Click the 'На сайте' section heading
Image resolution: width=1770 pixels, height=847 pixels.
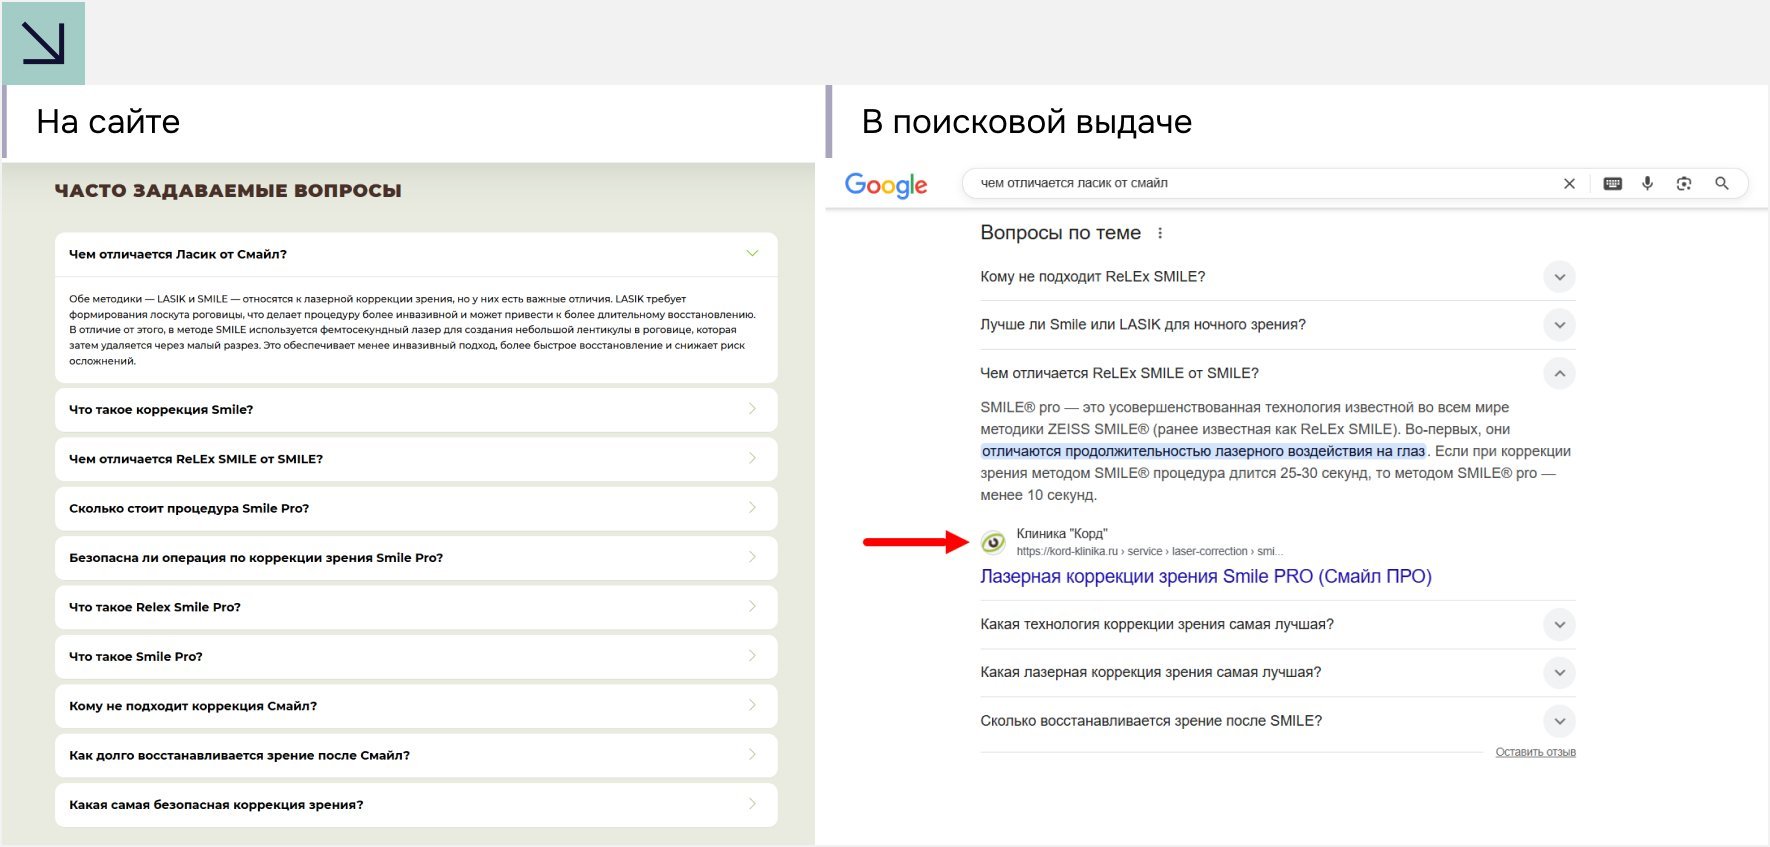108,122
